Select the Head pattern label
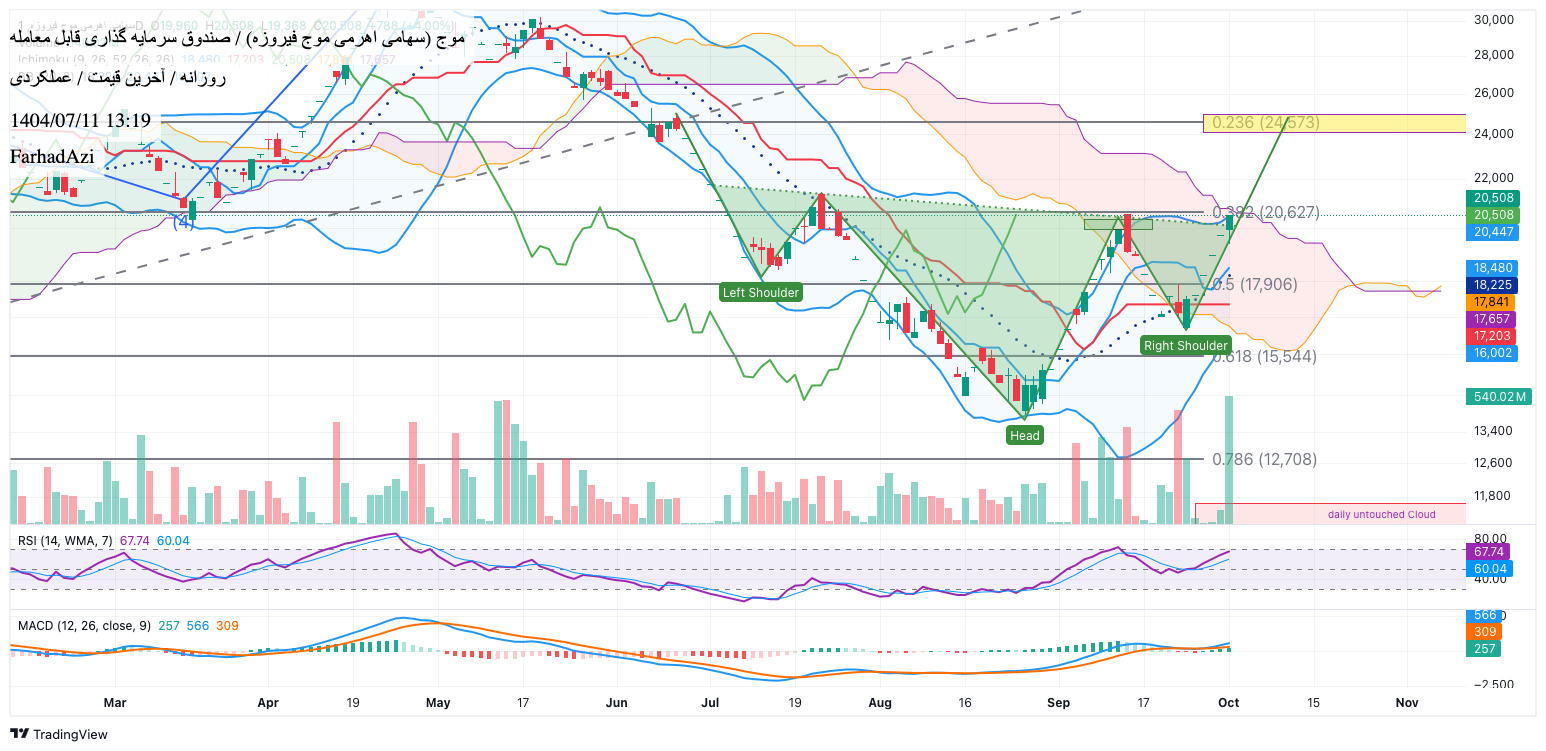Image resolution: width=1546 pixels, height=751 pixels. pyautogui.click(x=1024, y=435)
